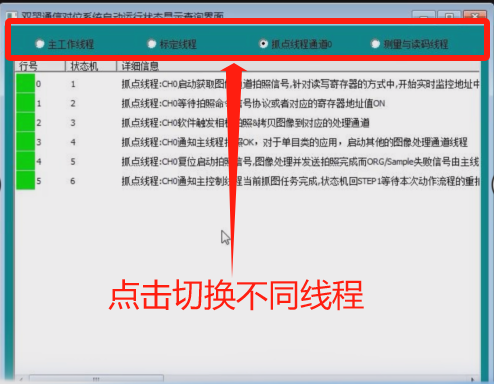This screenshot has height=384, width=494.
Task: Maximize the status display window
Action: (x=449, y=15)
